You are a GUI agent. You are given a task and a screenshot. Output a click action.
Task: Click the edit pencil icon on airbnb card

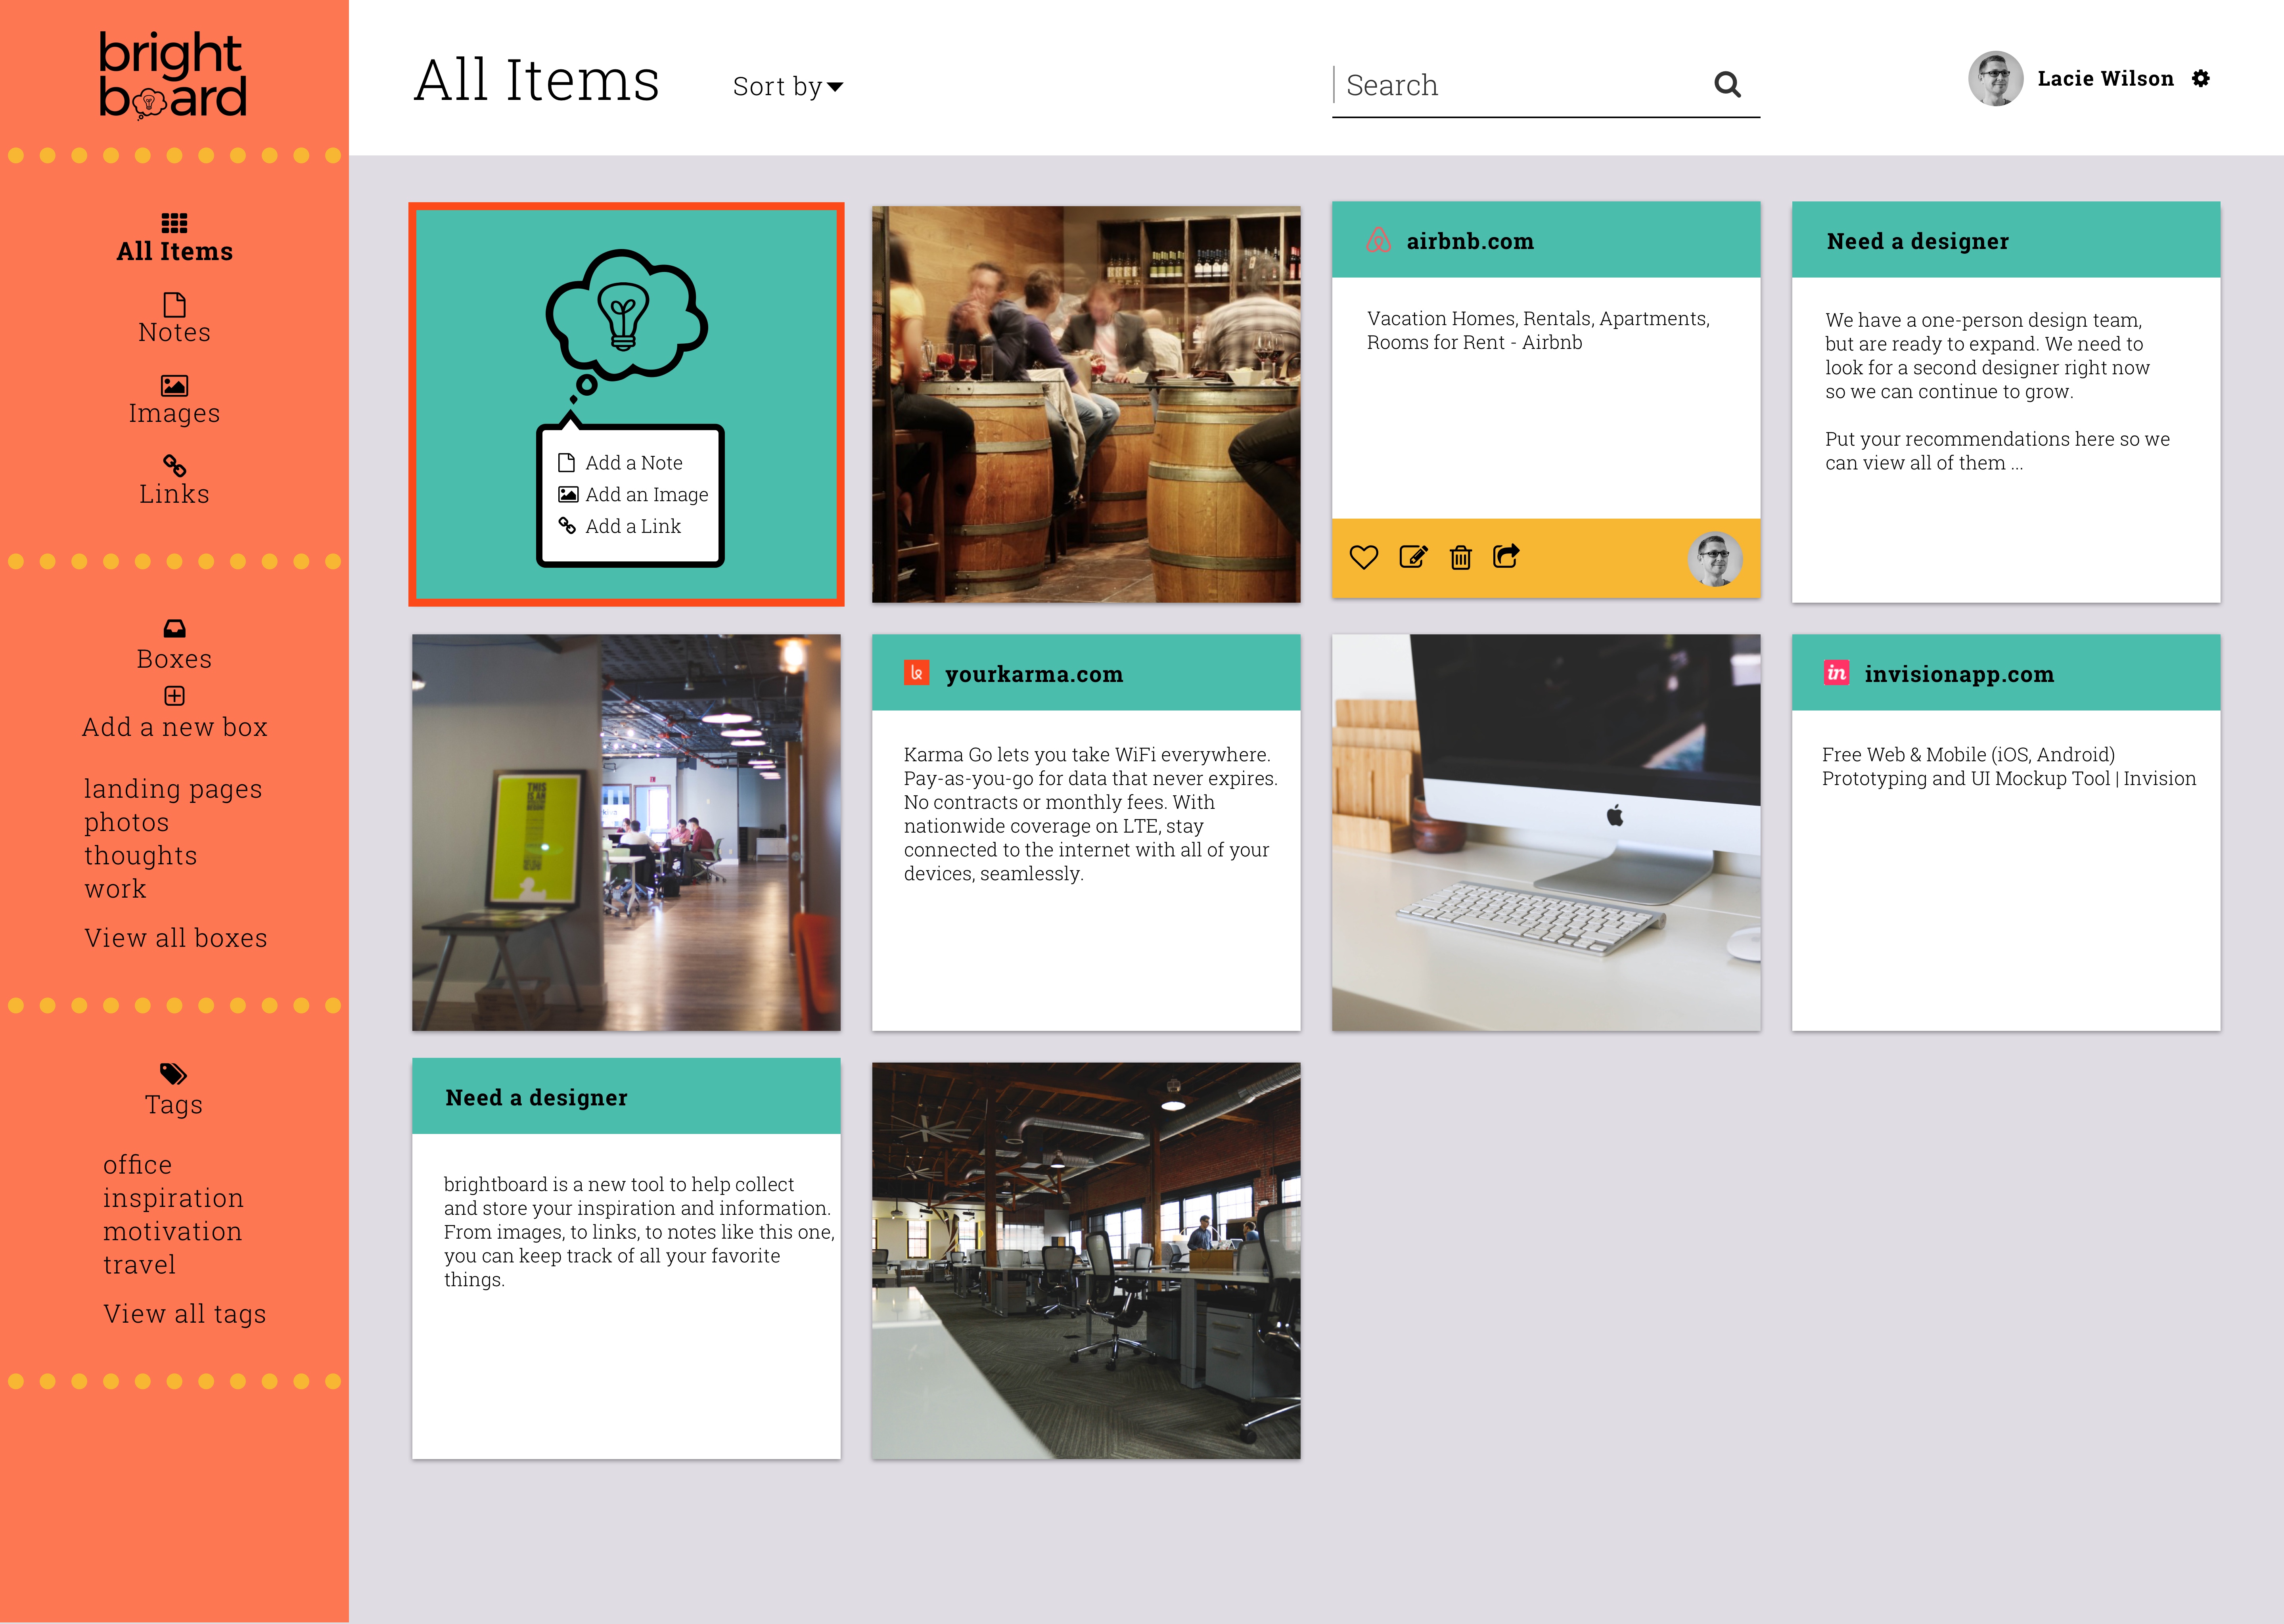(1413, 557)
